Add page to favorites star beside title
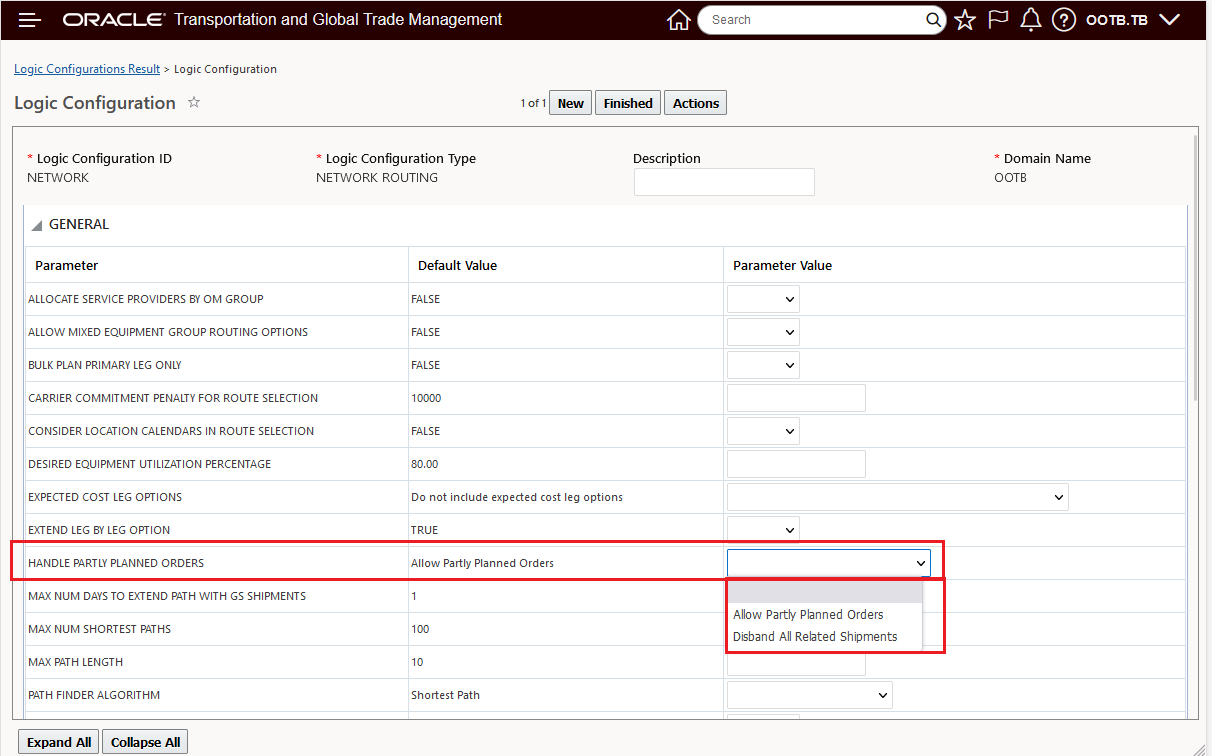Image resolution: width=1212 pixels, height=756 pixels. [194, 102]
